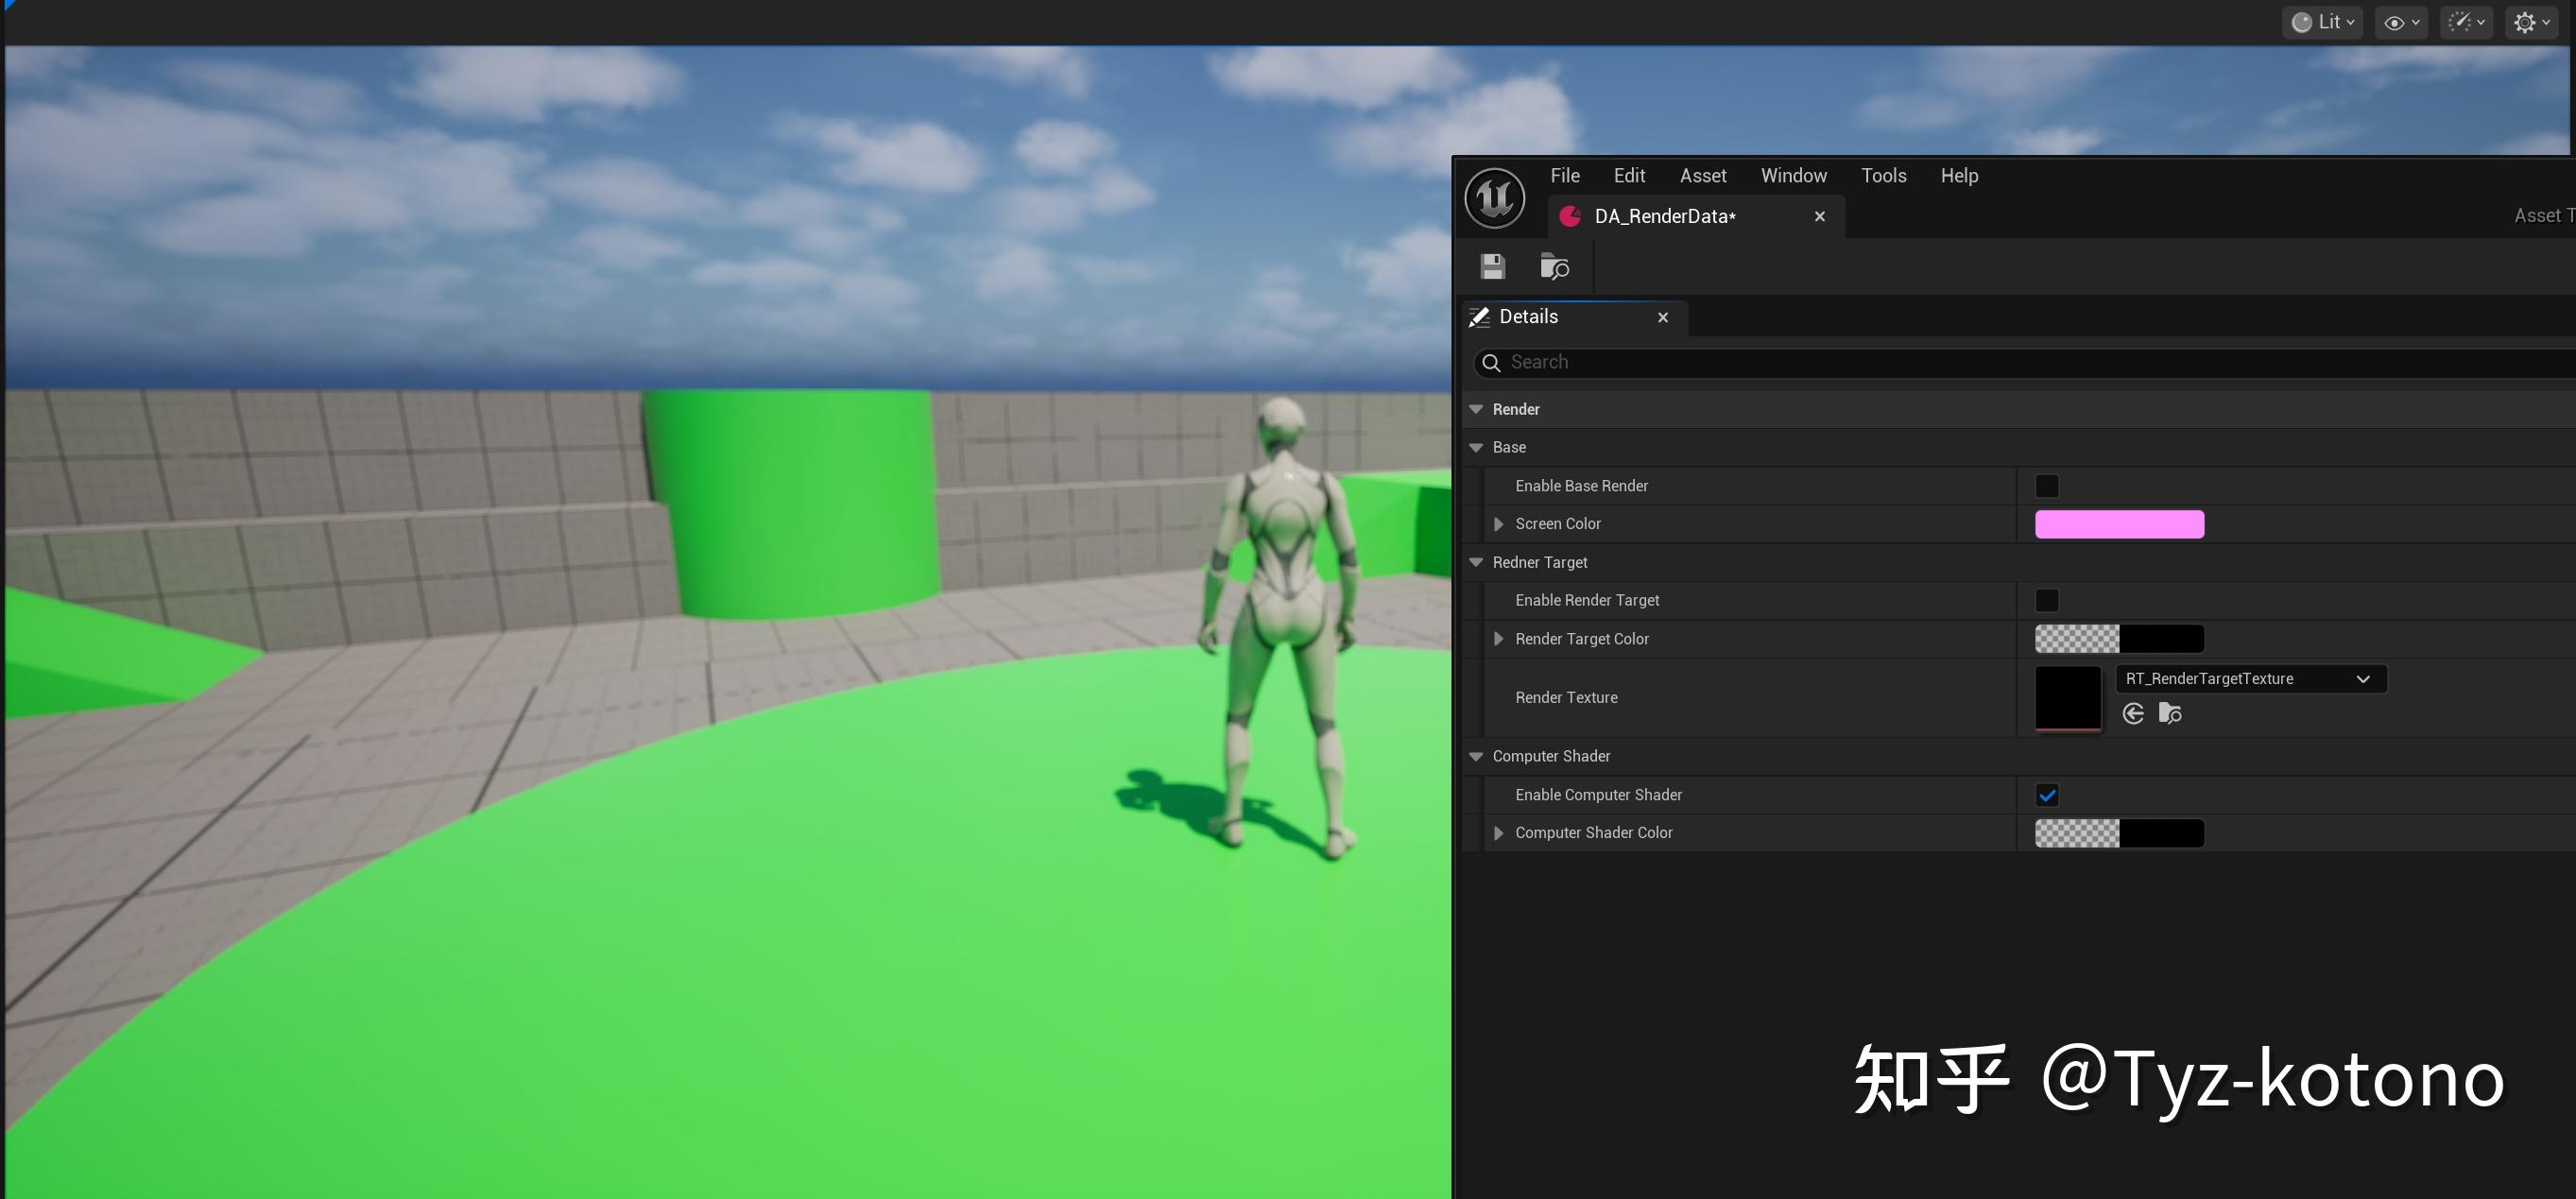Open the RT_RenderTargetTexture dropdown
The width and height of the screenshot is (2576, 1199).
(2363, 678)
